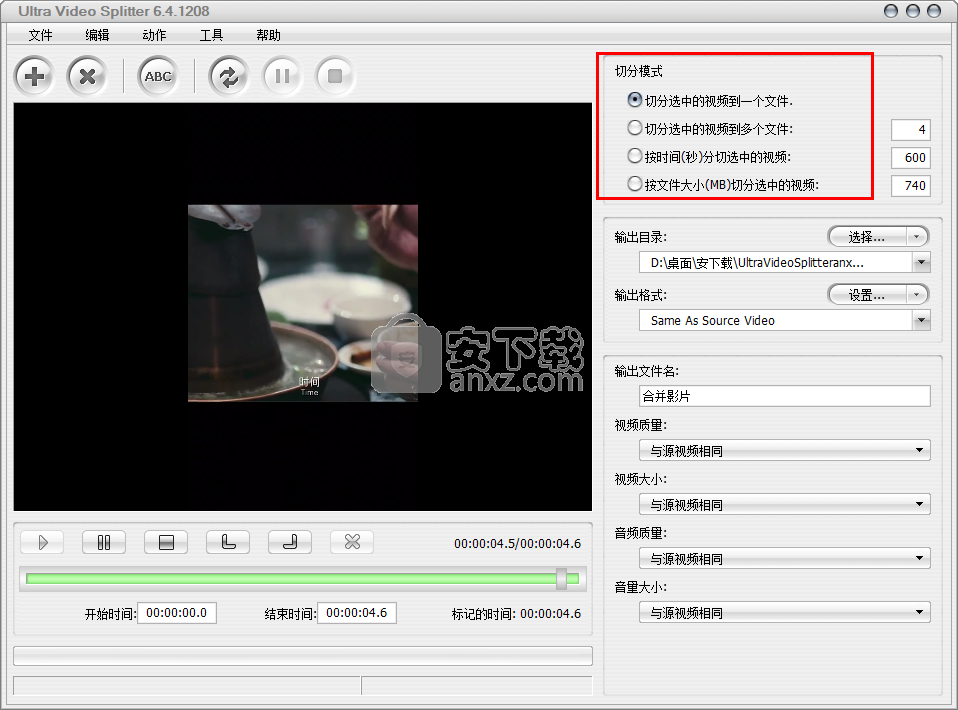Click the set end mark icon
Screen dimensions: 958x710
[290, 542]
